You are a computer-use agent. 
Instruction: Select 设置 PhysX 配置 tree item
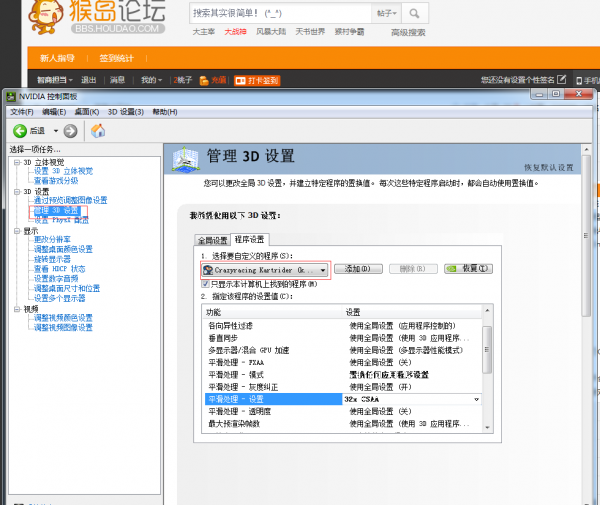tap(61, 220)
